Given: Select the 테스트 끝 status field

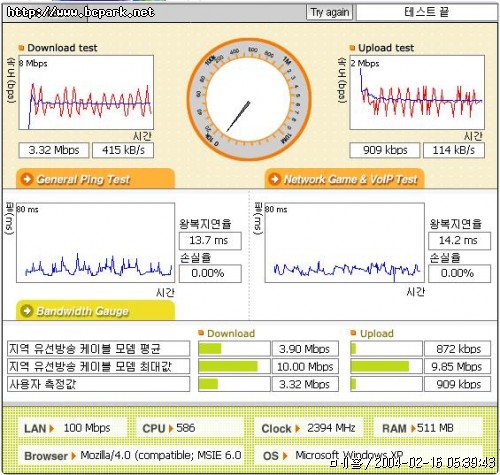Looking at the screenshot, I should point(427,12).
